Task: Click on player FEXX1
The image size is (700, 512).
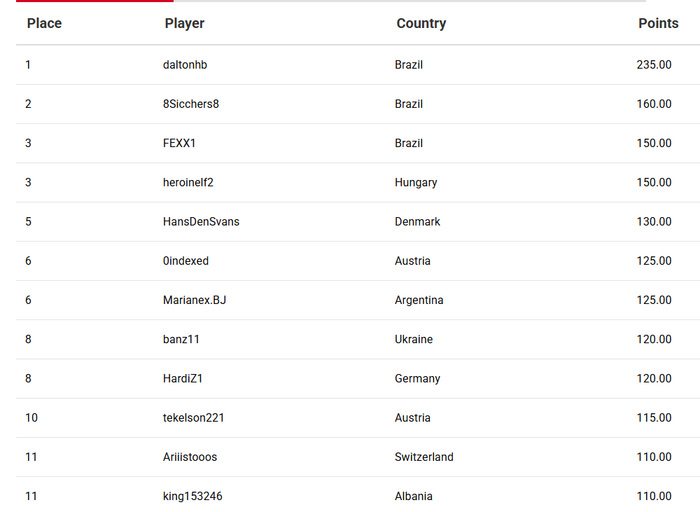Action: pos(179,143)
